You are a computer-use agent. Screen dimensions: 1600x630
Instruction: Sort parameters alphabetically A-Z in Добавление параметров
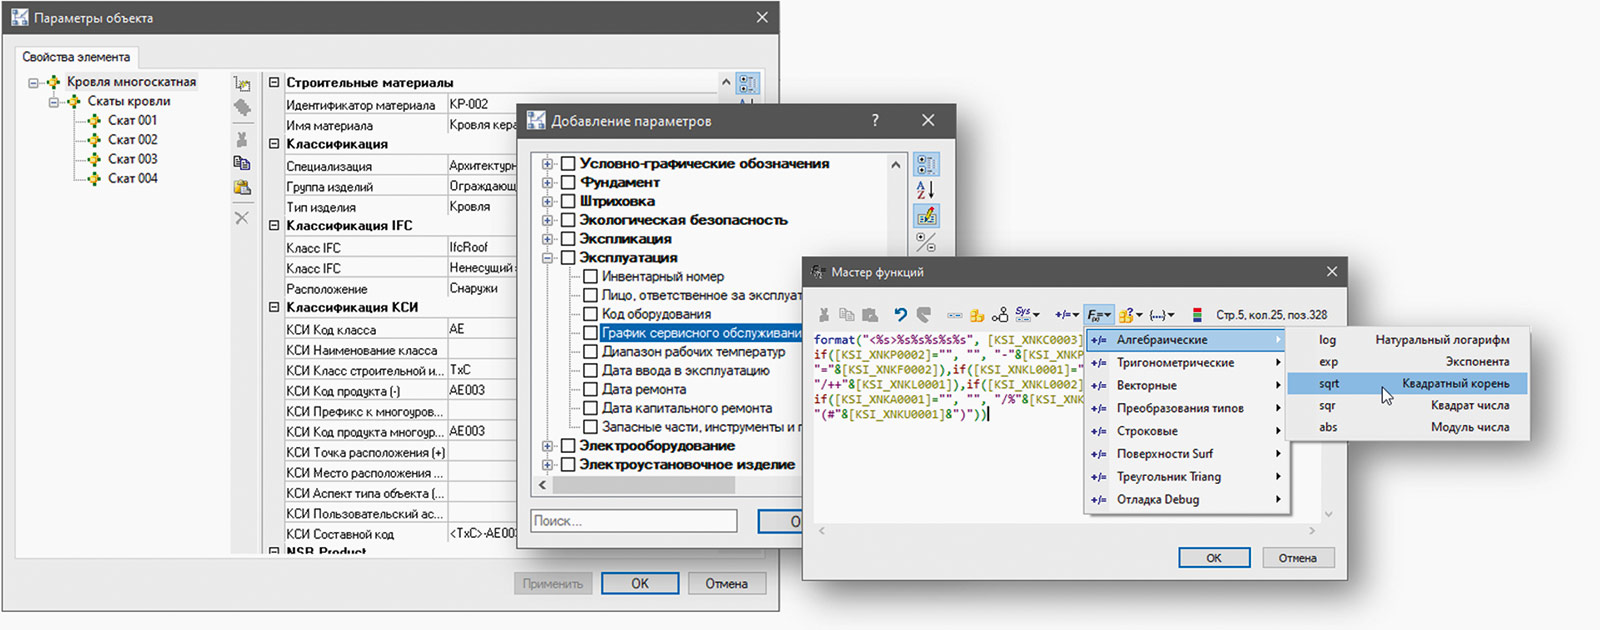(x=926, y=190)
